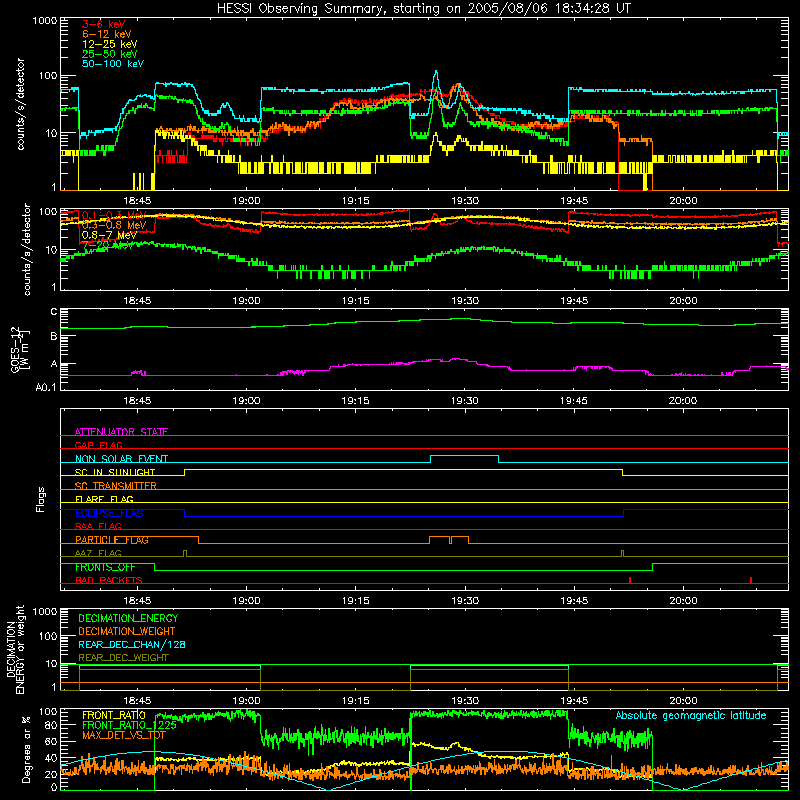This screenshot has height=800, width=800.
Task: Select the 12-25 keV legend label
Action: [x=110, y=44]
